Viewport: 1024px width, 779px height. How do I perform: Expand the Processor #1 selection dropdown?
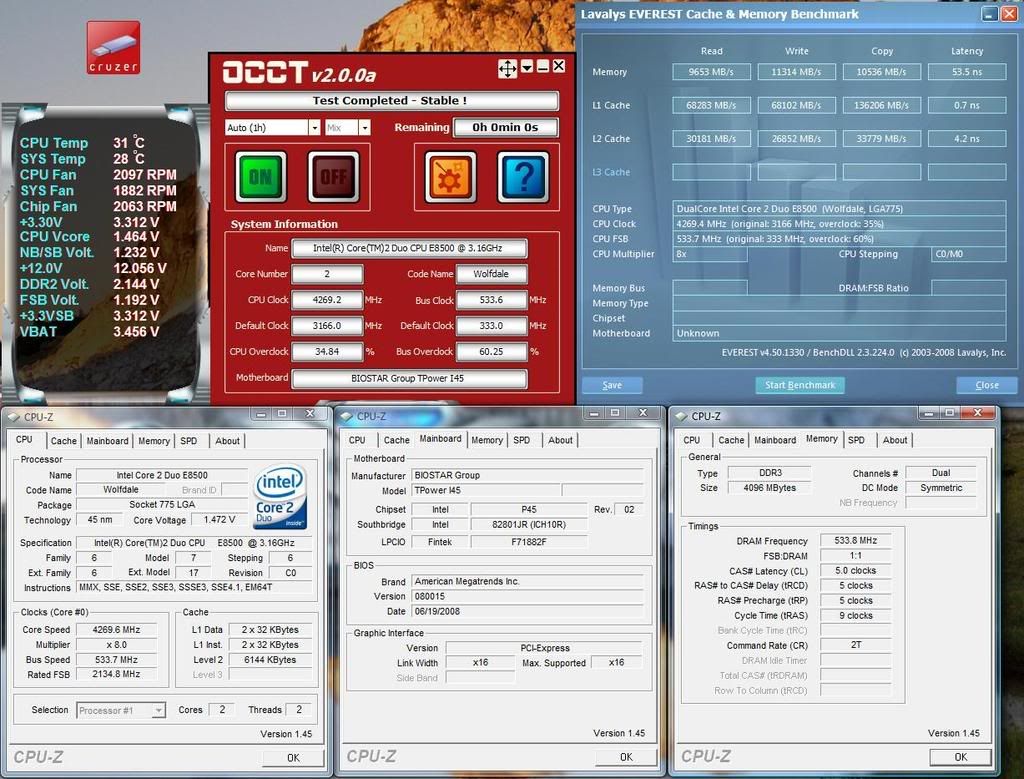(x=158, y=710)
